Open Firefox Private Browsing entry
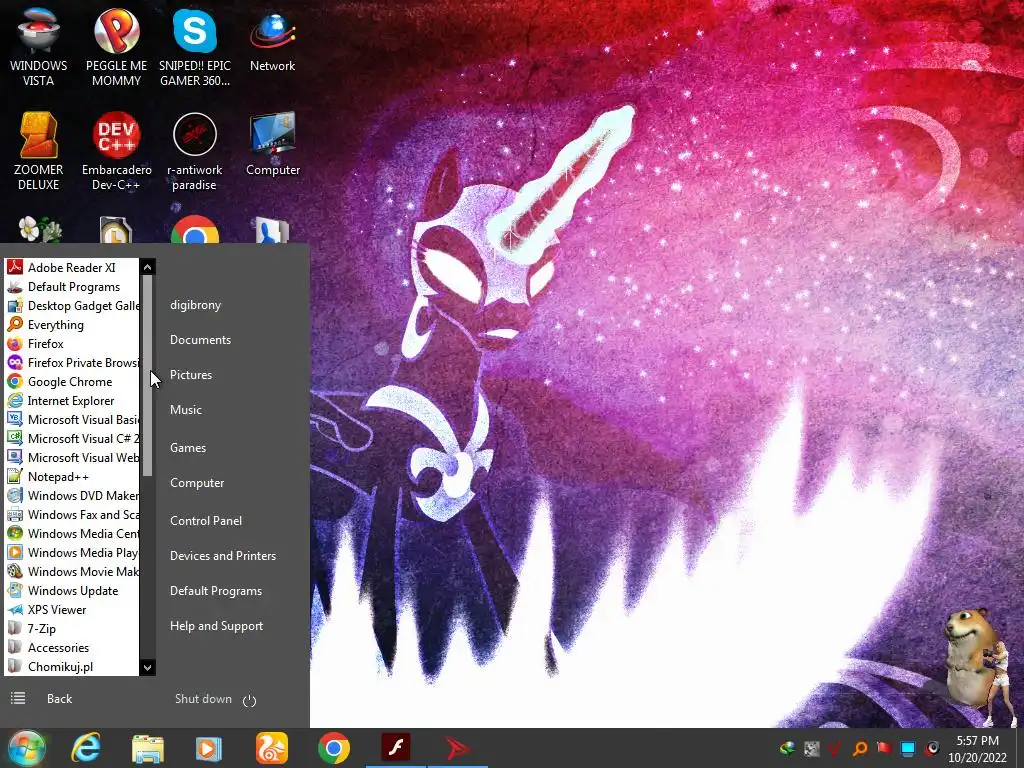The height and width of the screenshot is (768, 1024). point(72,362)
